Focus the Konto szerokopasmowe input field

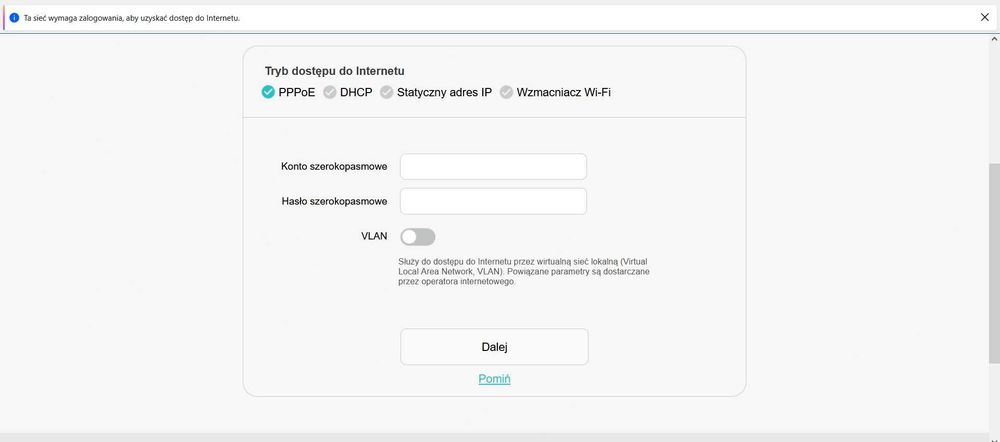[x=493, y=166]
